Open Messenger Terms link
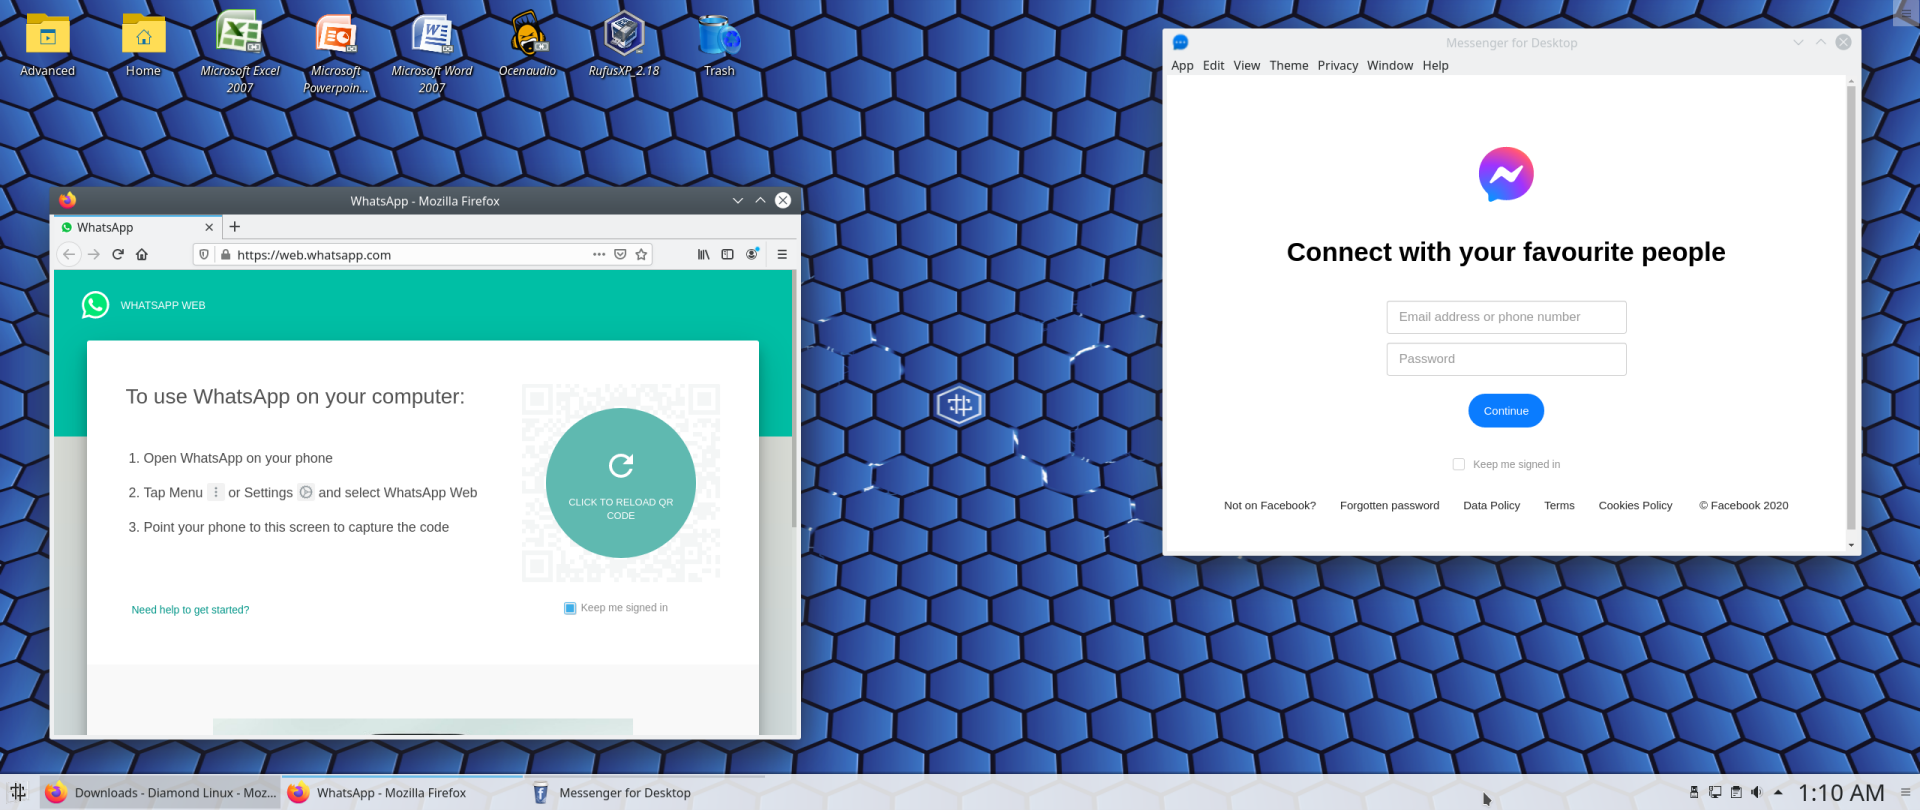Image resolution: width=1920 pixels, height=810 pixels. coord(1559,506)
